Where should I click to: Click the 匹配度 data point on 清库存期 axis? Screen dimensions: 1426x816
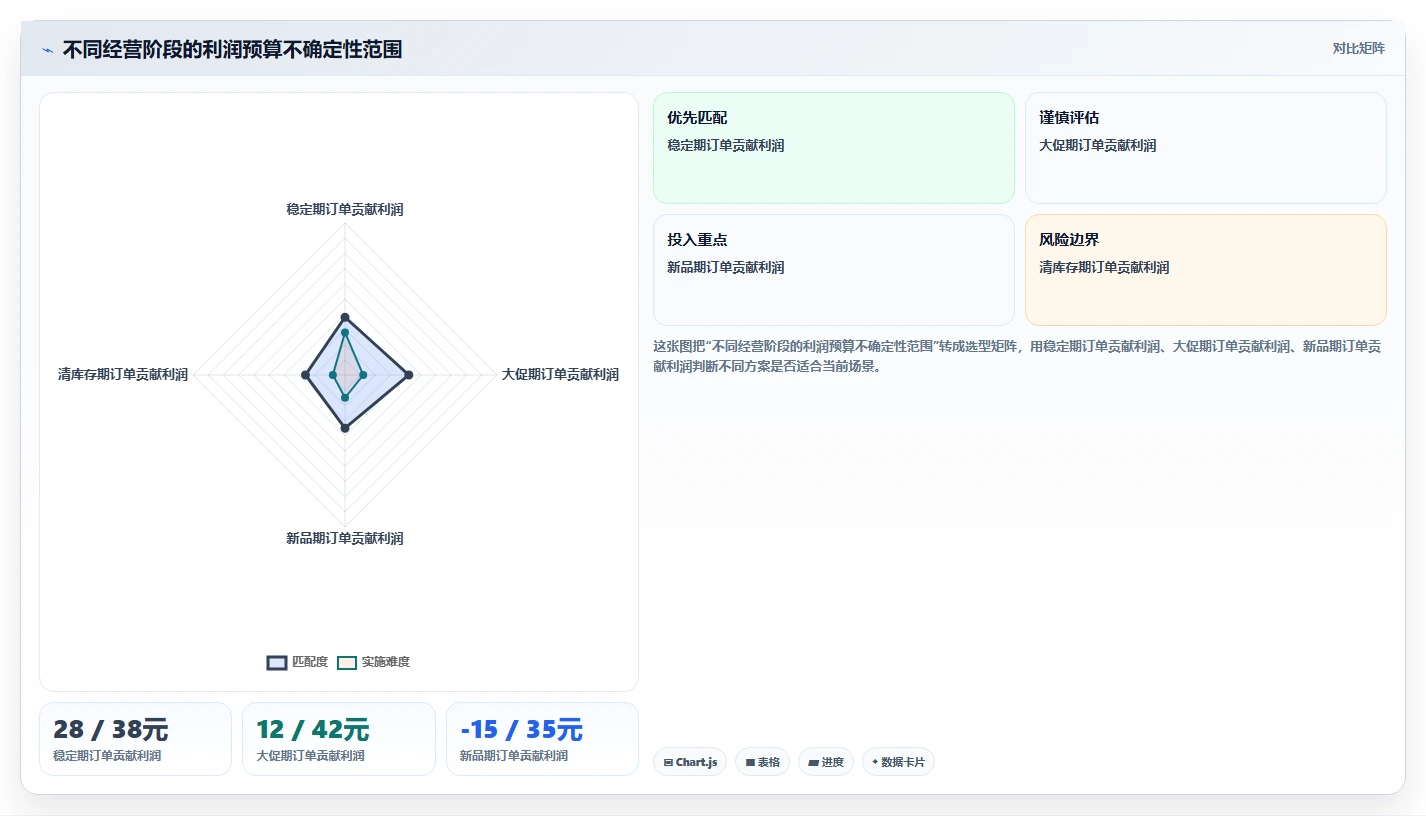click(305, 375)
